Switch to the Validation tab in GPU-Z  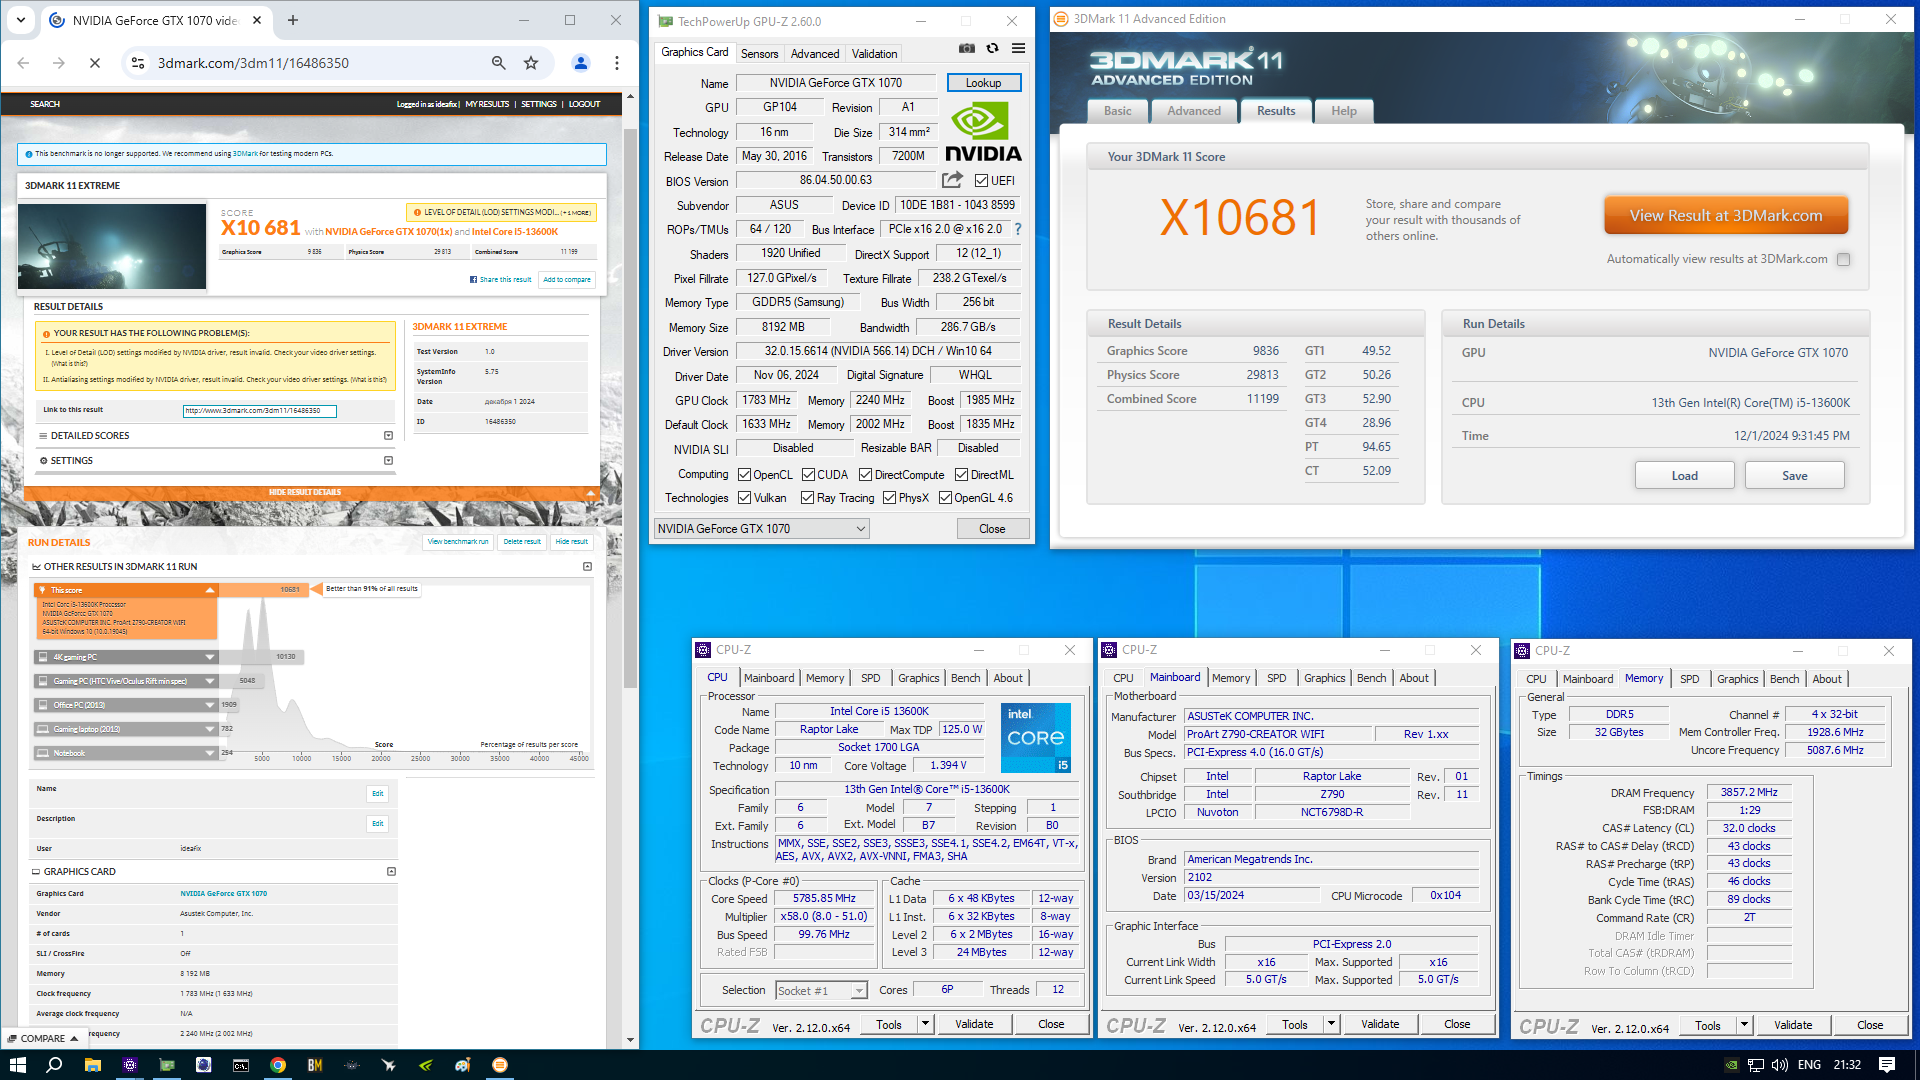click(874, 54)
